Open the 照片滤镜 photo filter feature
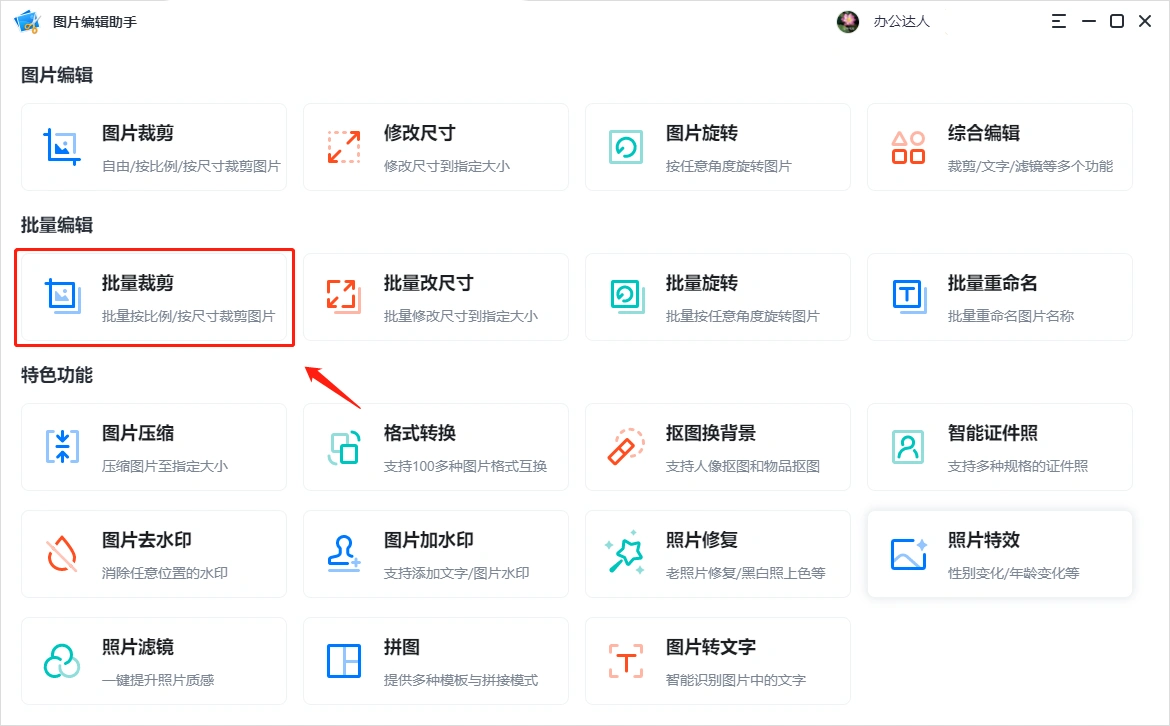Viewport: 1170px width, 726px height. (153, 661)
